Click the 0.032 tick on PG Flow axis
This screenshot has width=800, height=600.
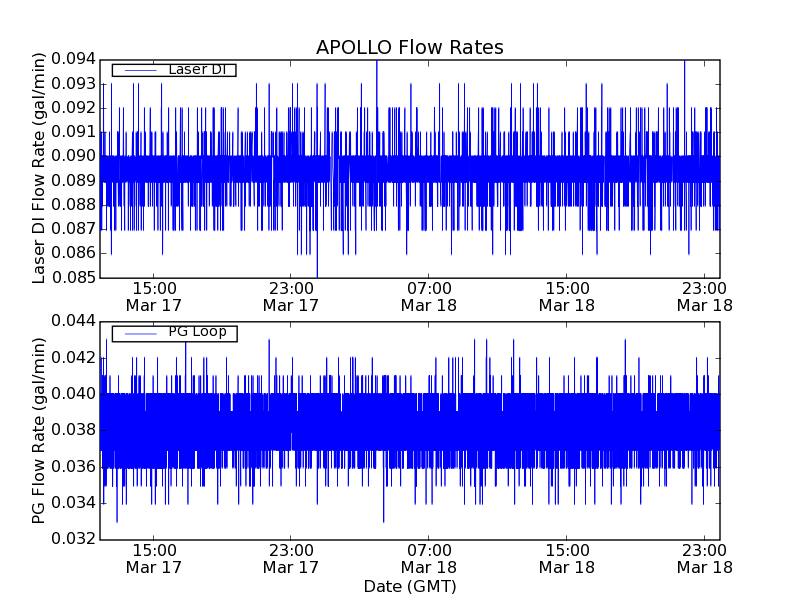click(73, 539)
